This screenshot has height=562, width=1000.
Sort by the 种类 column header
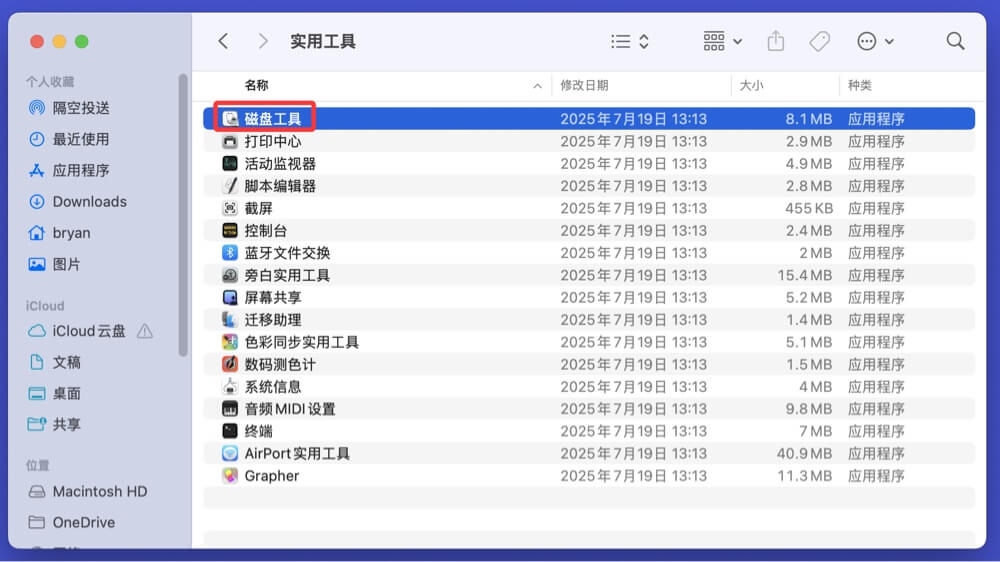(860, 85)
